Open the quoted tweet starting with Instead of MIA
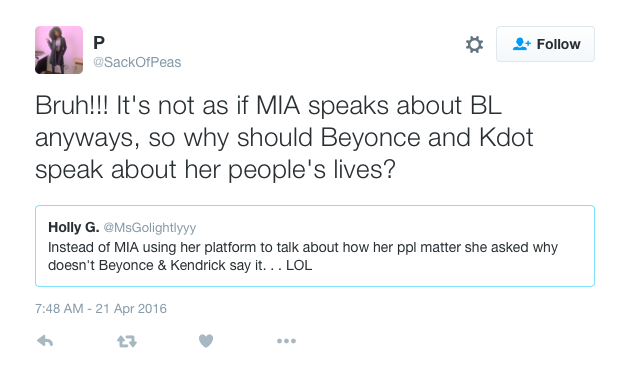The width and height of the screenshot is (632, 380). coord(315,246)
